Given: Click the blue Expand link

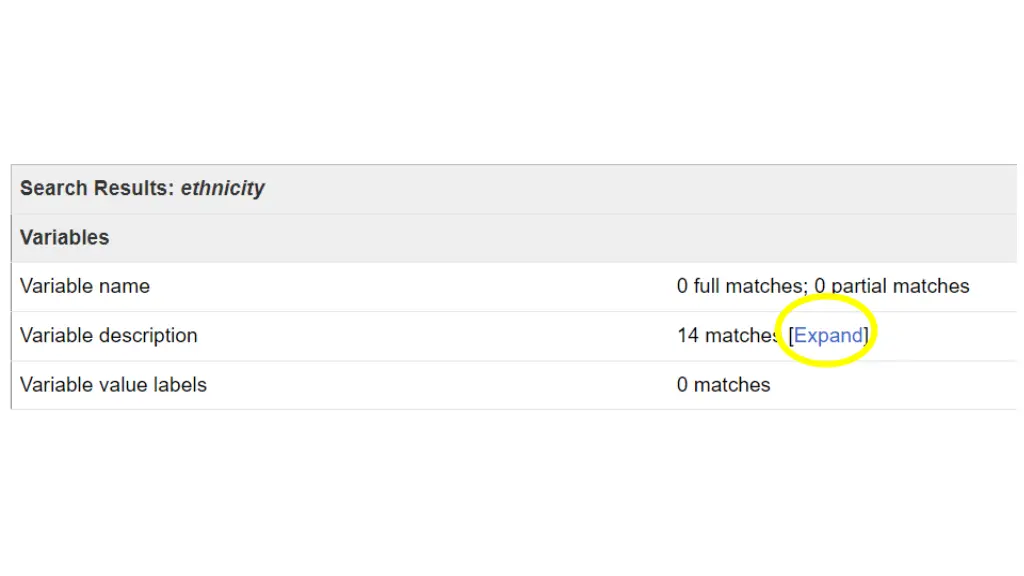Looking at the screenshot, I should click(x=828, y=335).
